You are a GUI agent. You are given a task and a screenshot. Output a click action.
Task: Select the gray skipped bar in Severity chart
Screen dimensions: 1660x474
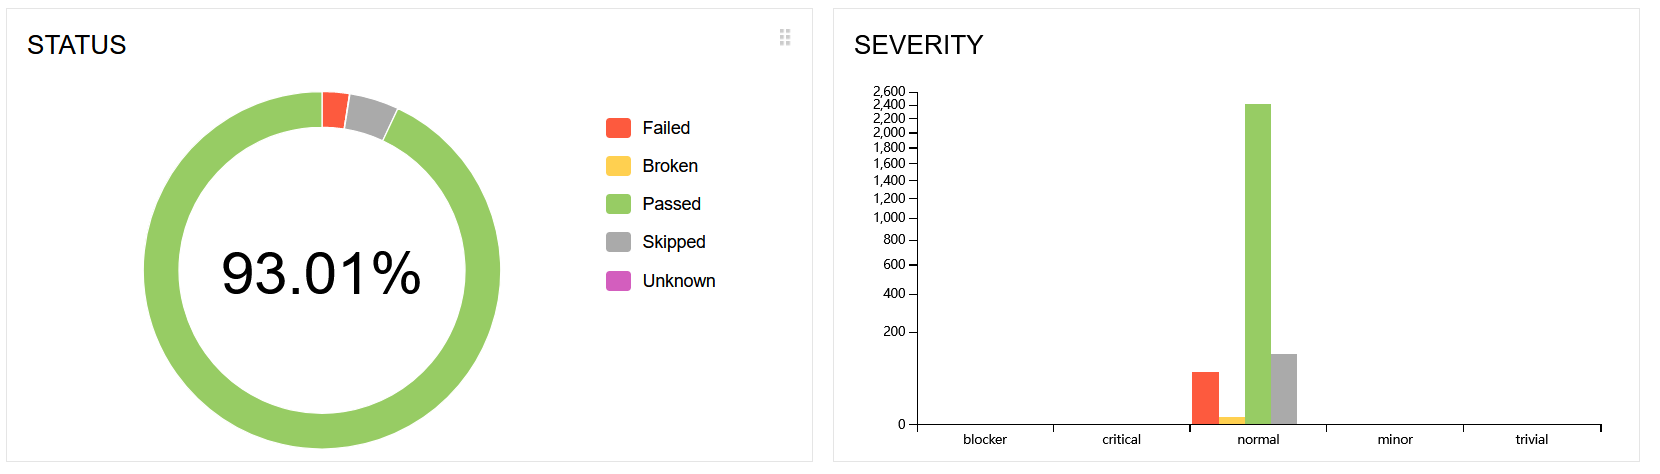pyautogui.click(x=1284, y=389)
